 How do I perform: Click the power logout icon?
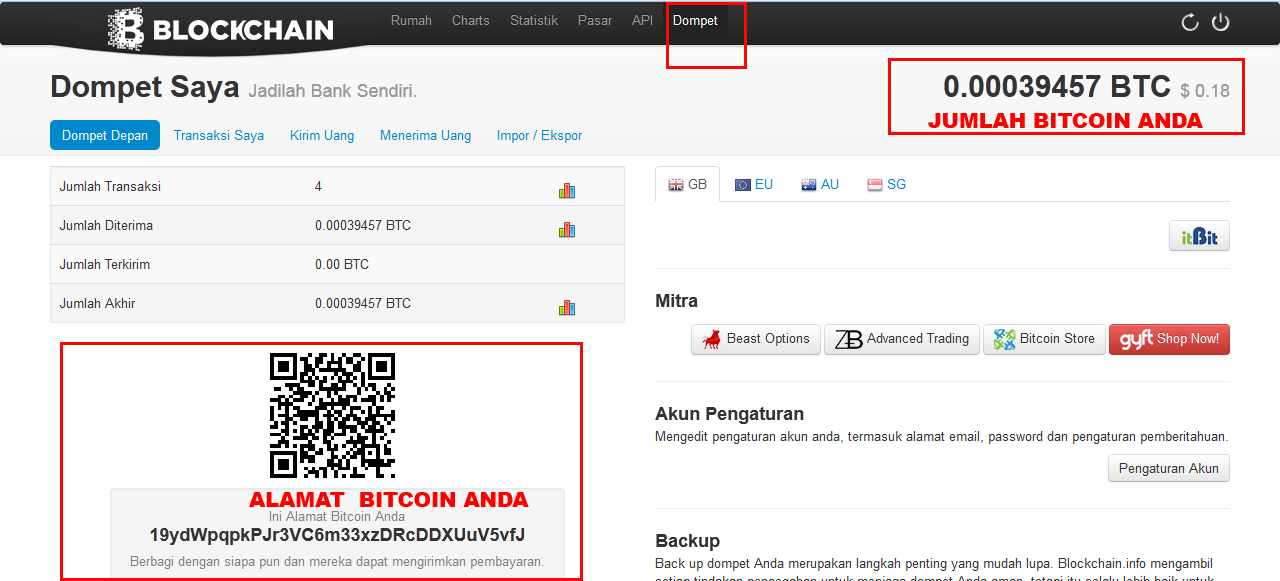pyautogui.click(x=1220, y=22)
